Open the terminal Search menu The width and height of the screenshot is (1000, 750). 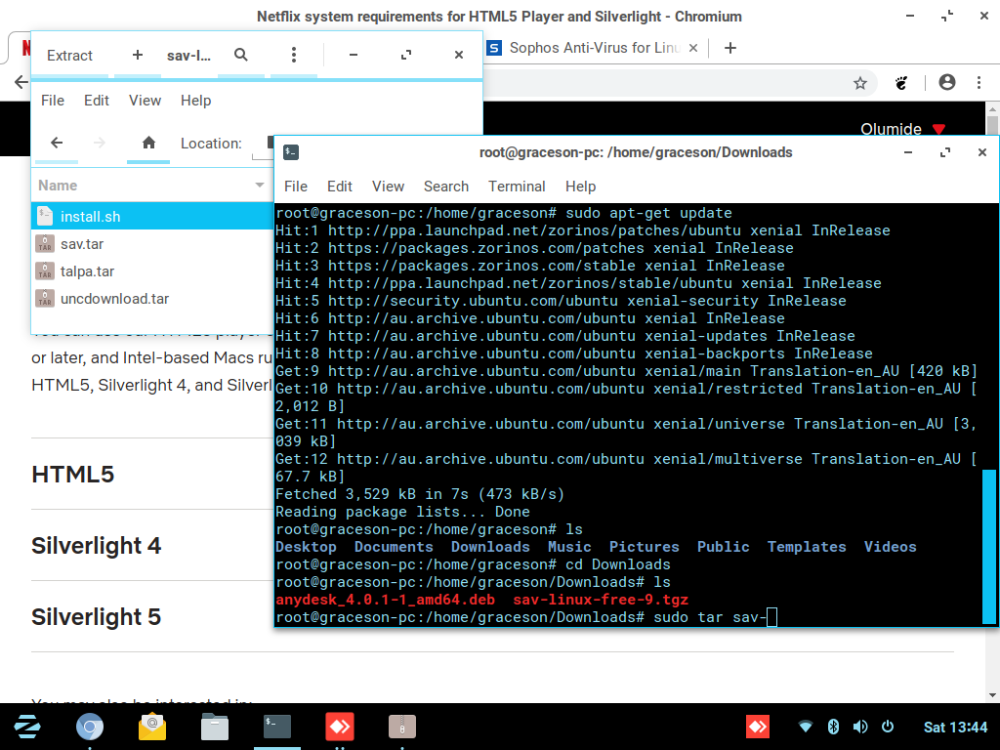click(x=446, y=187)
